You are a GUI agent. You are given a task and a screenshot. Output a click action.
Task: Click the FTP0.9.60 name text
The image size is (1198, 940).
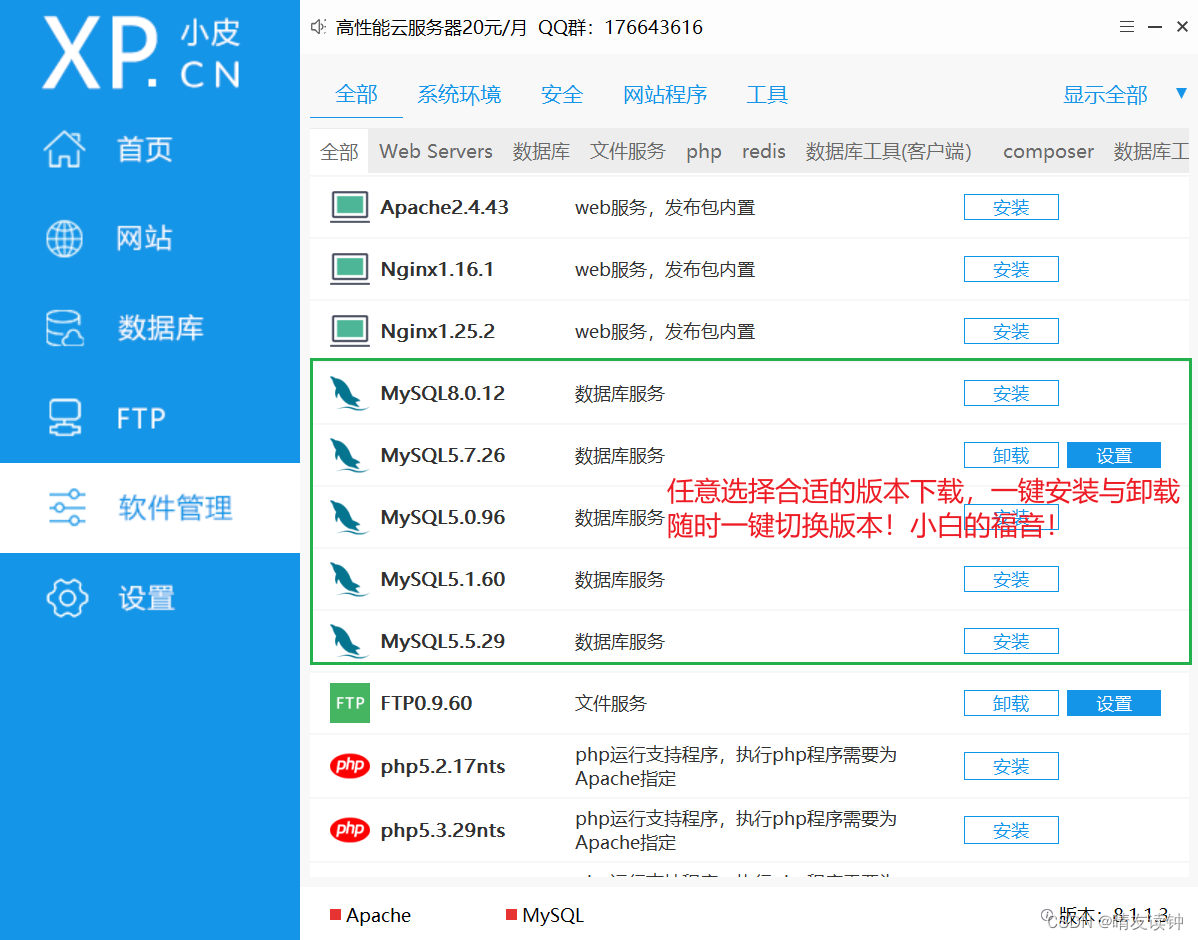coord(426,703)
